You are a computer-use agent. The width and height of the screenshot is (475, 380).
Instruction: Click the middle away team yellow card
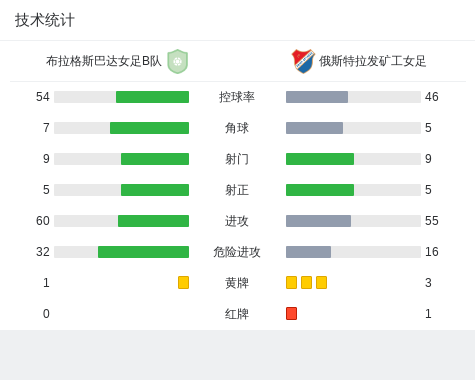coord(306,282)
